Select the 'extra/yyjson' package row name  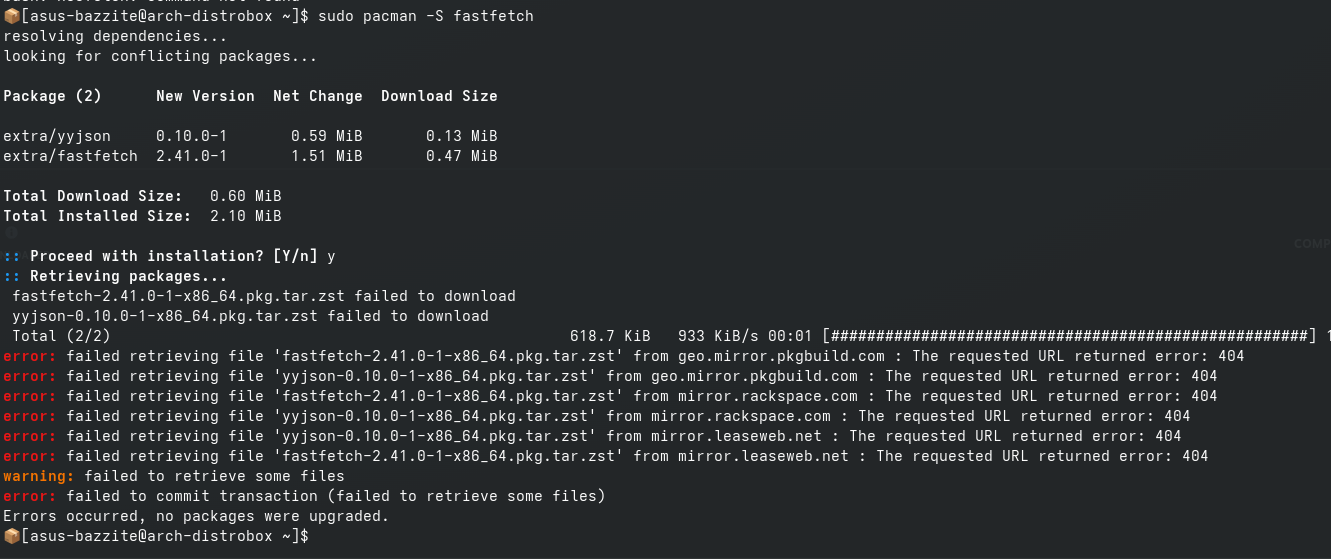[x=57, y=137]
